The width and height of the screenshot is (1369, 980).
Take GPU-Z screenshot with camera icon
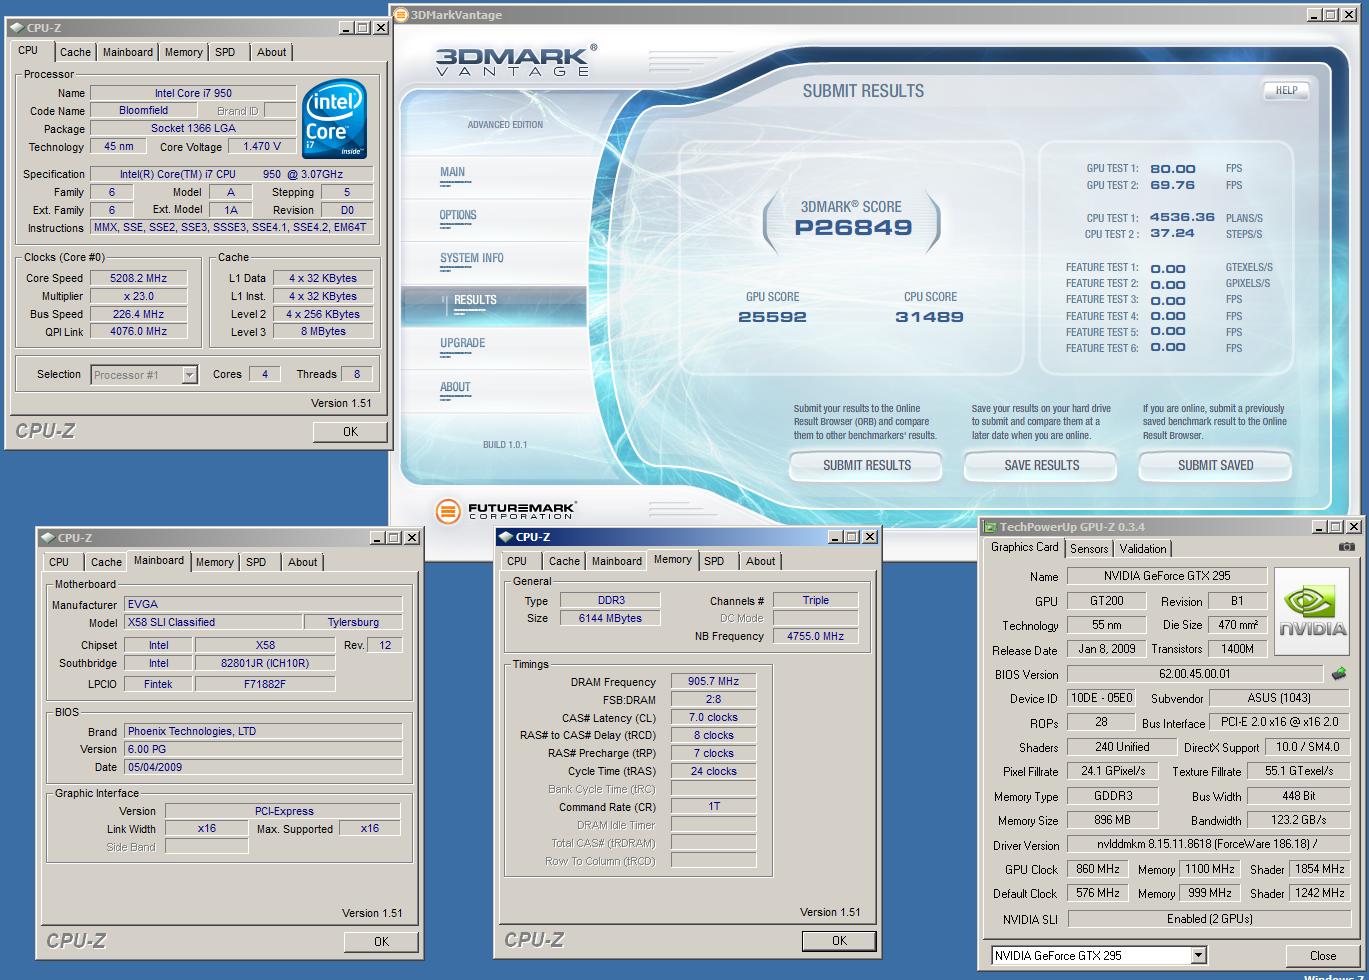pyautogui.click(x=1347, y=547)
